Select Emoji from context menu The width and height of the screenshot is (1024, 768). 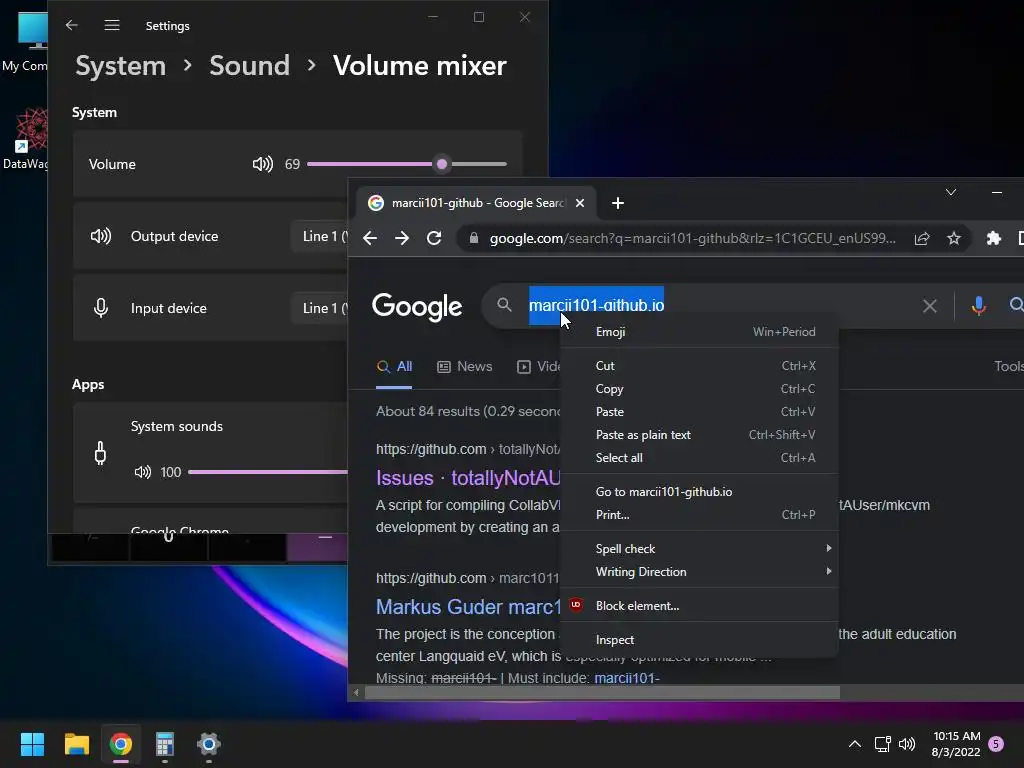tap(699, 332)
